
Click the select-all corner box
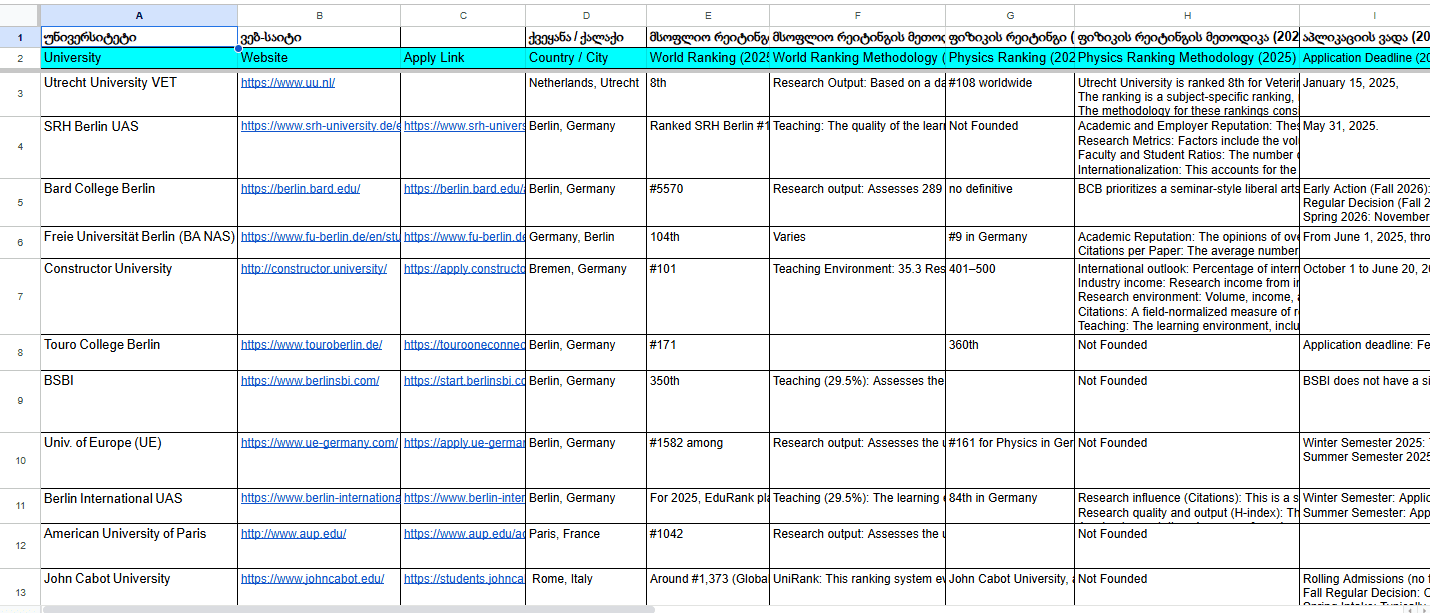point(20,15)
